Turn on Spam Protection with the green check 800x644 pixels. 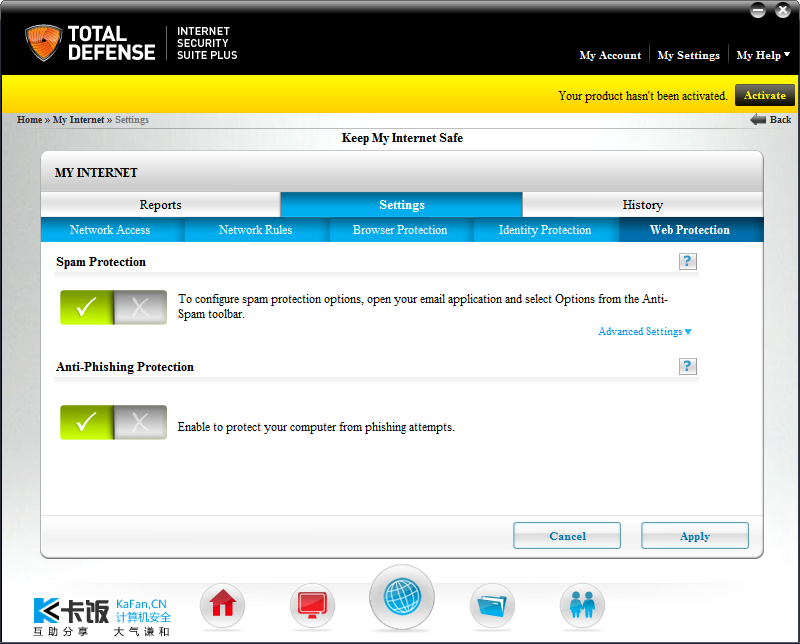click(87, 307)
